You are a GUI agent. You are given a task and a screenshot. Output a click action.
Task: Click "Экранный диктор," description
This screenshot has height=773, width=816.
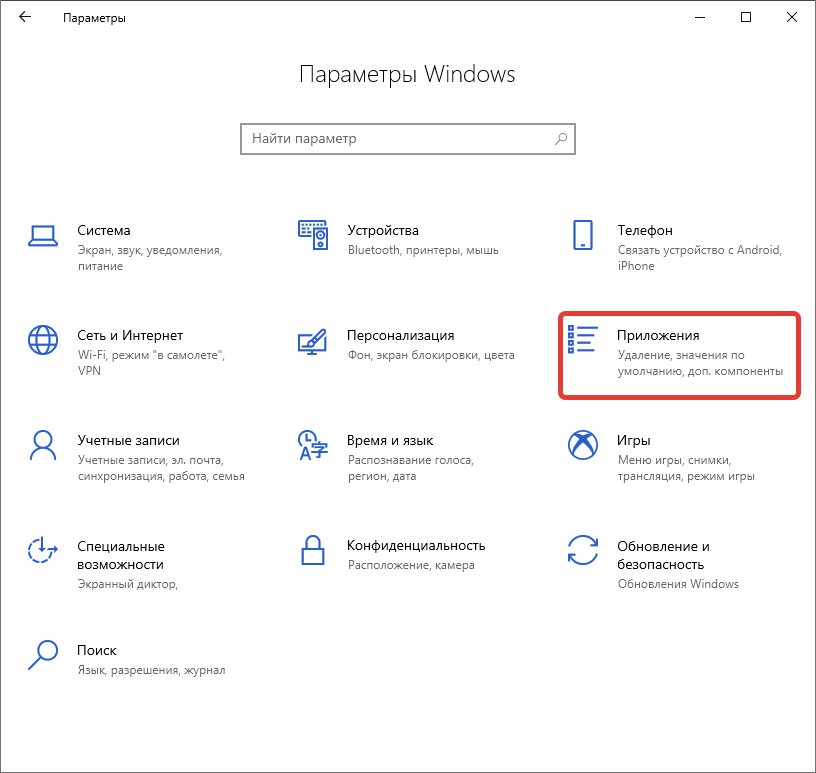tap(128, 585)
